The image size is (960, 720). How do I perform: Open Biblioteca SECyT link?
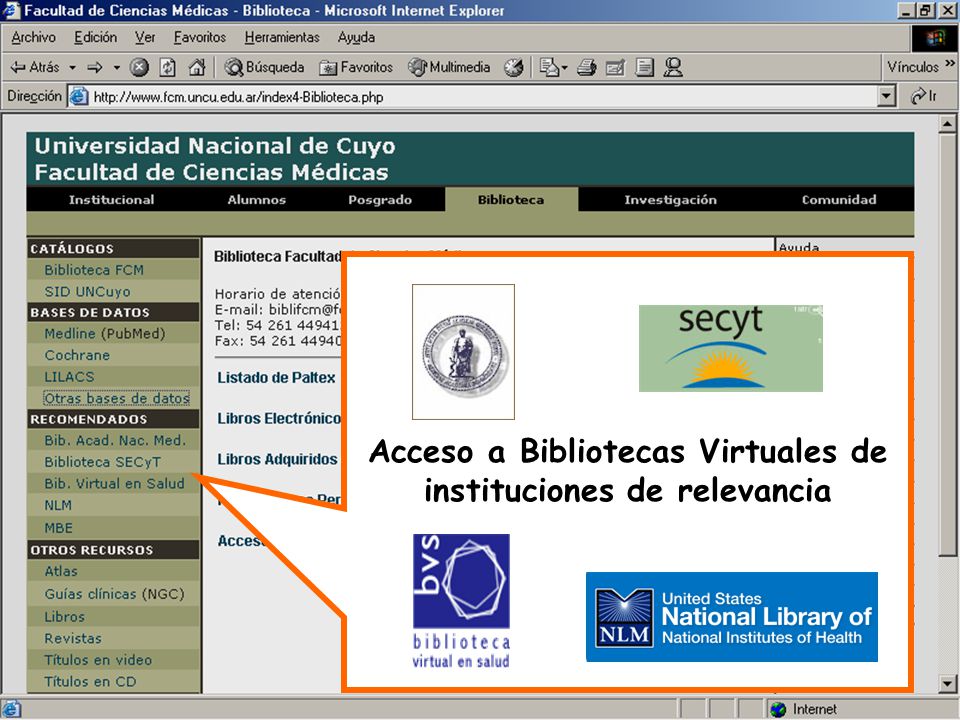coord(103,462)
